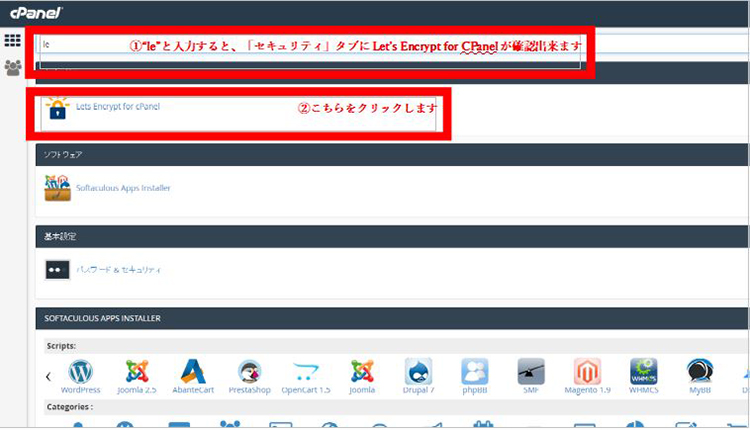Open the User Manager people icon
The width and height of the screenshot is (750, 430).
coord(13,67)
